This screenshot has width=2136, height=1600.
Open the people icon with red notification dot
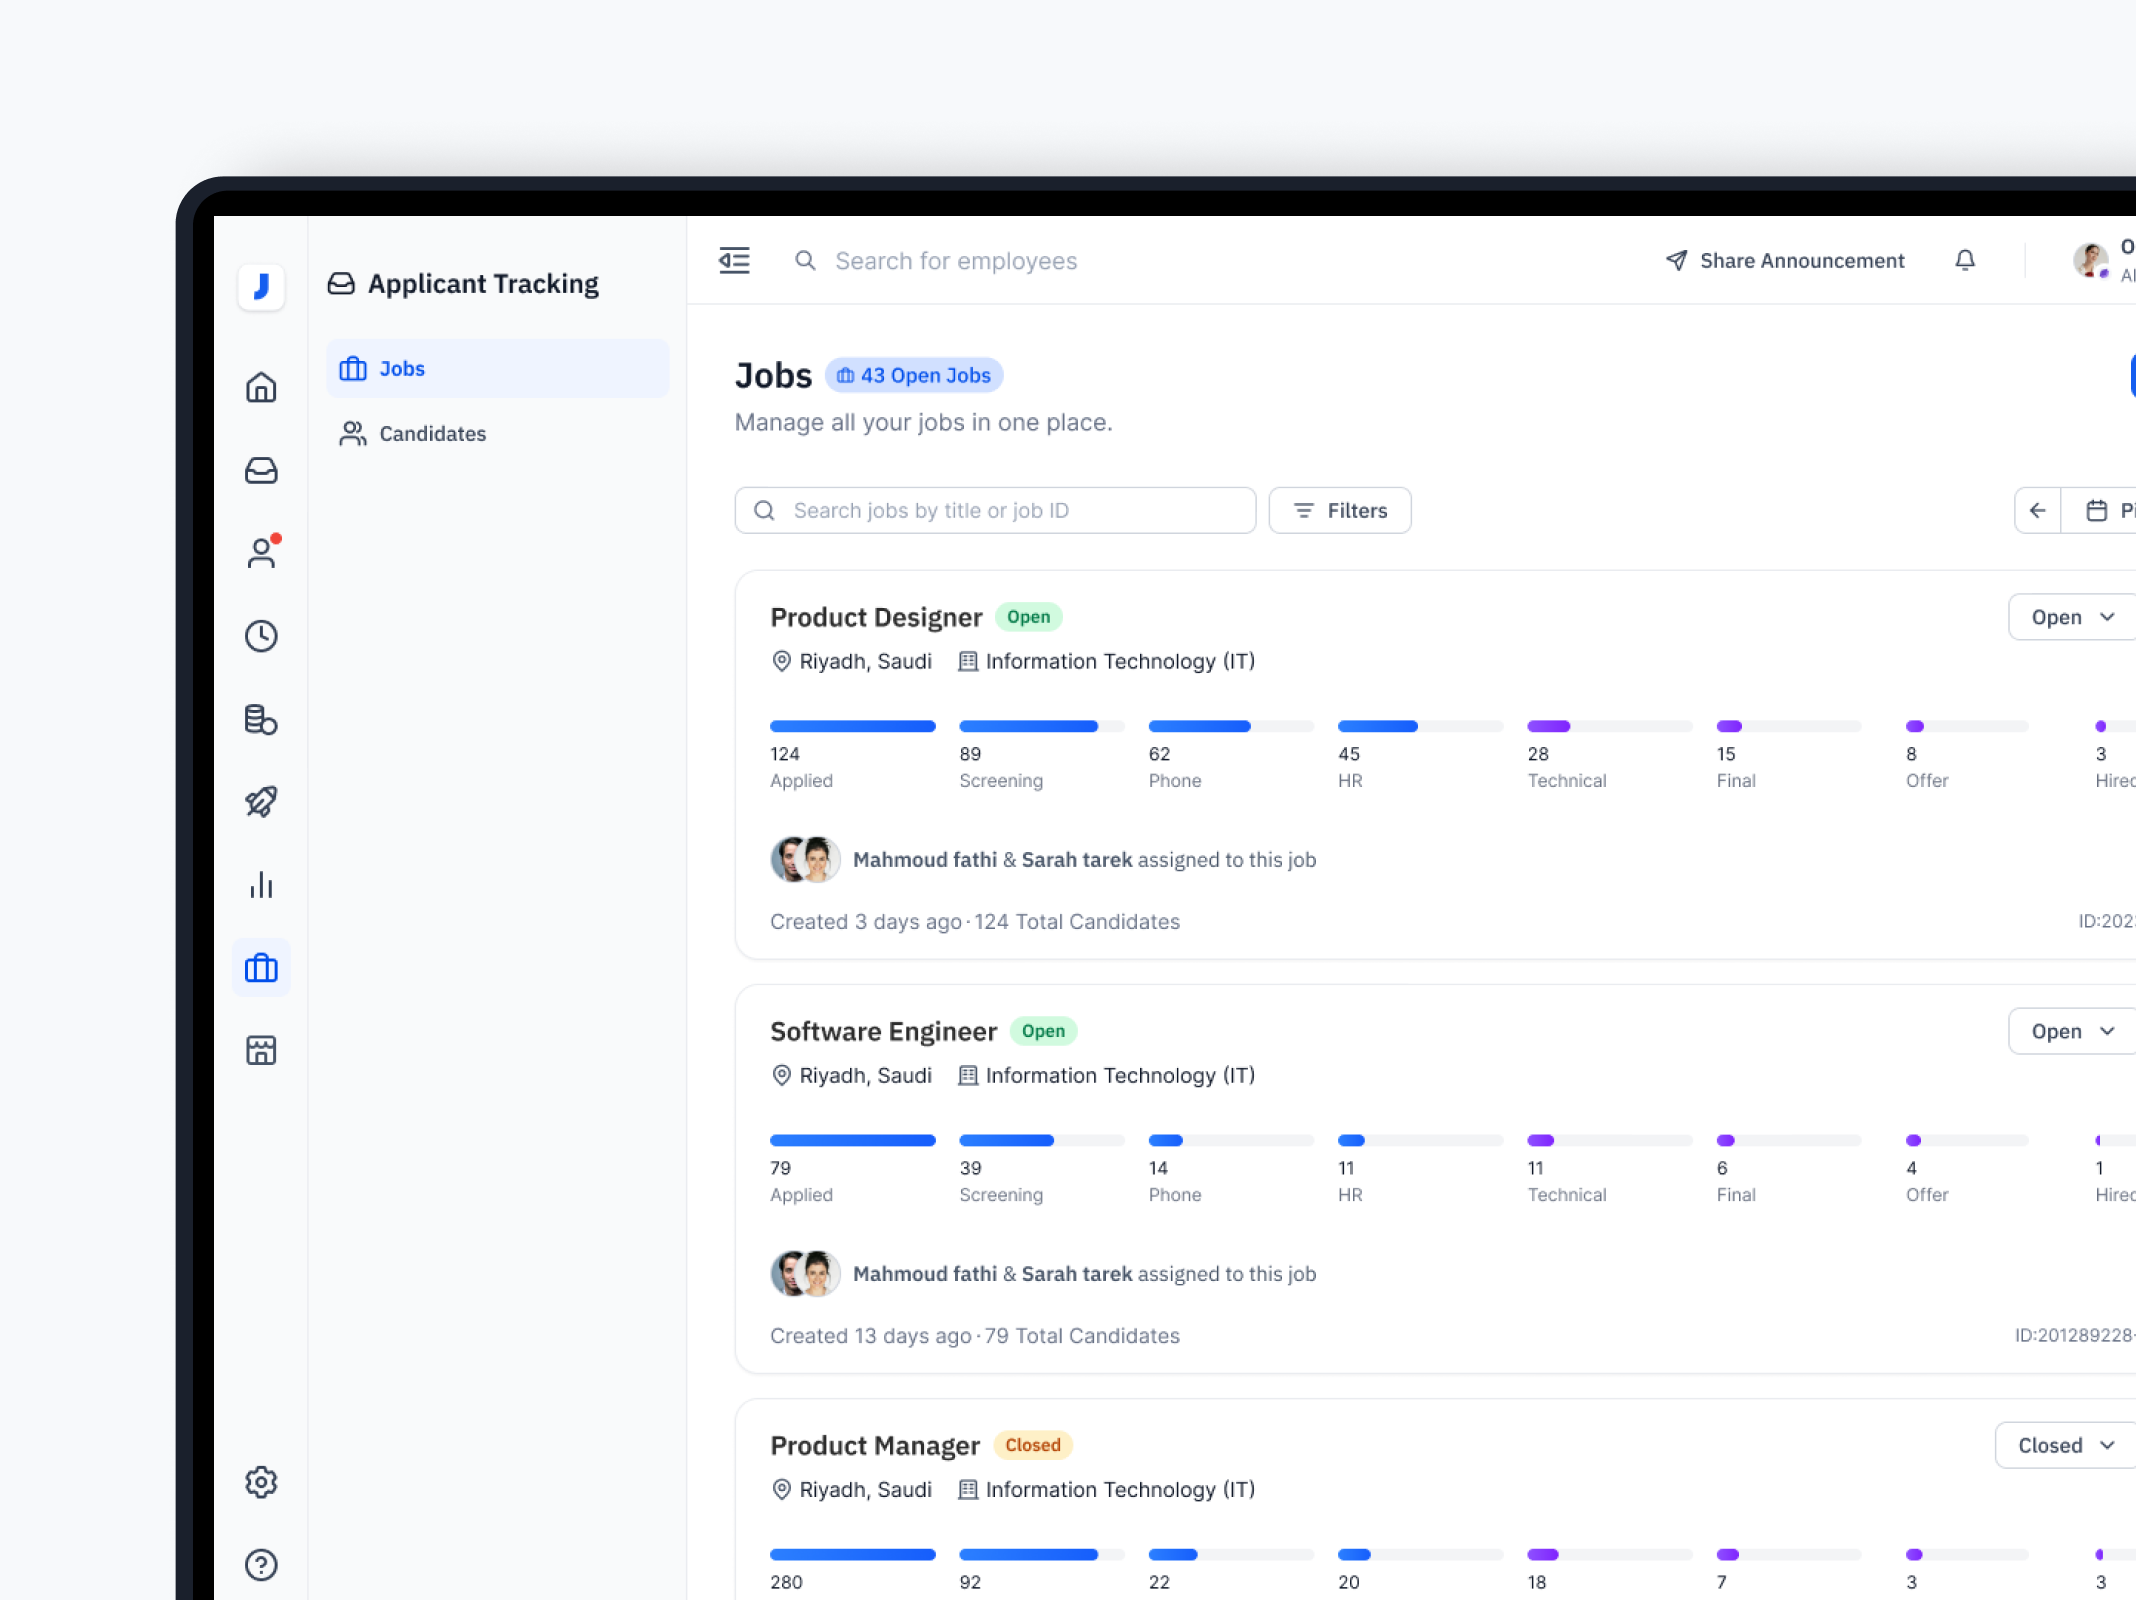[262, 553]
